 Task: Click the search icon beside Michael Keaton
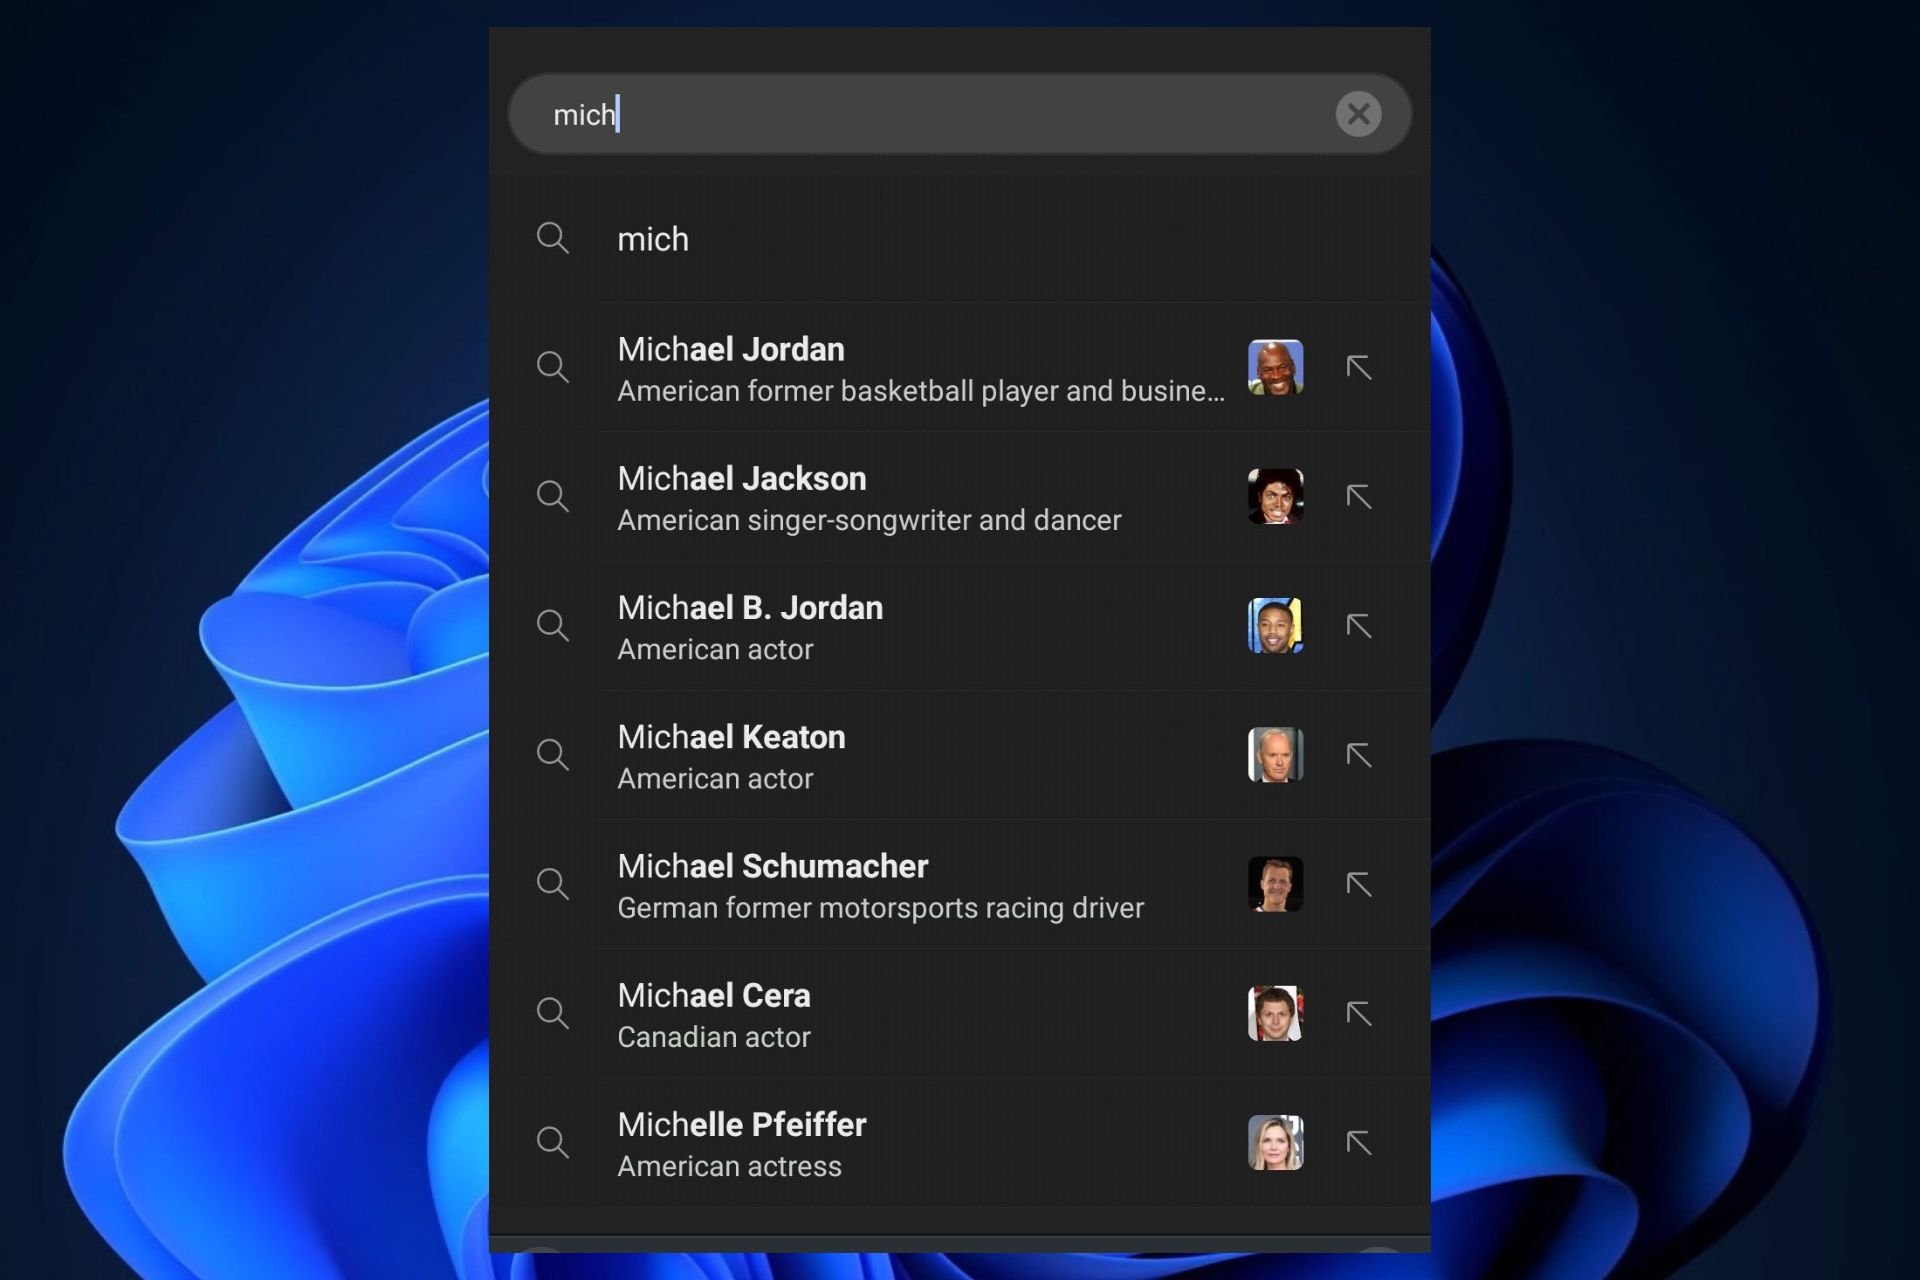click(553, 754)
